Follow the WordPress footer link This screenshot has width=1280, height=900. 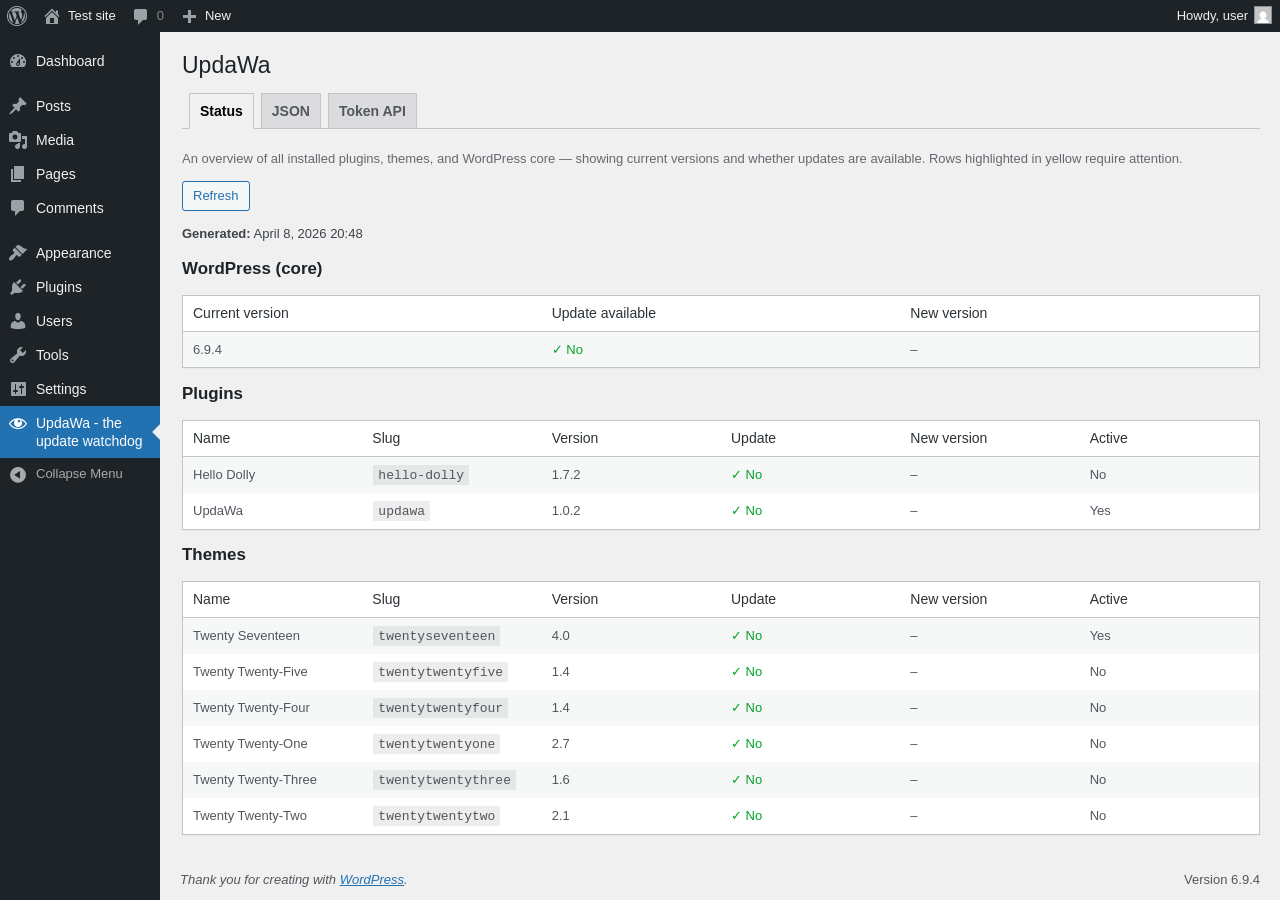(371, 880)
